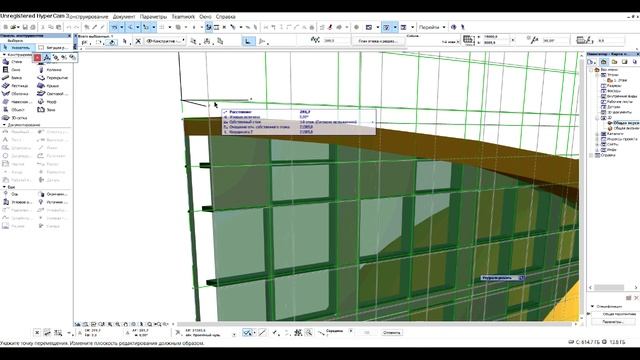Choose the Ось grid element tool
This screenshot has height=360, width=640.
coord(11,194)
